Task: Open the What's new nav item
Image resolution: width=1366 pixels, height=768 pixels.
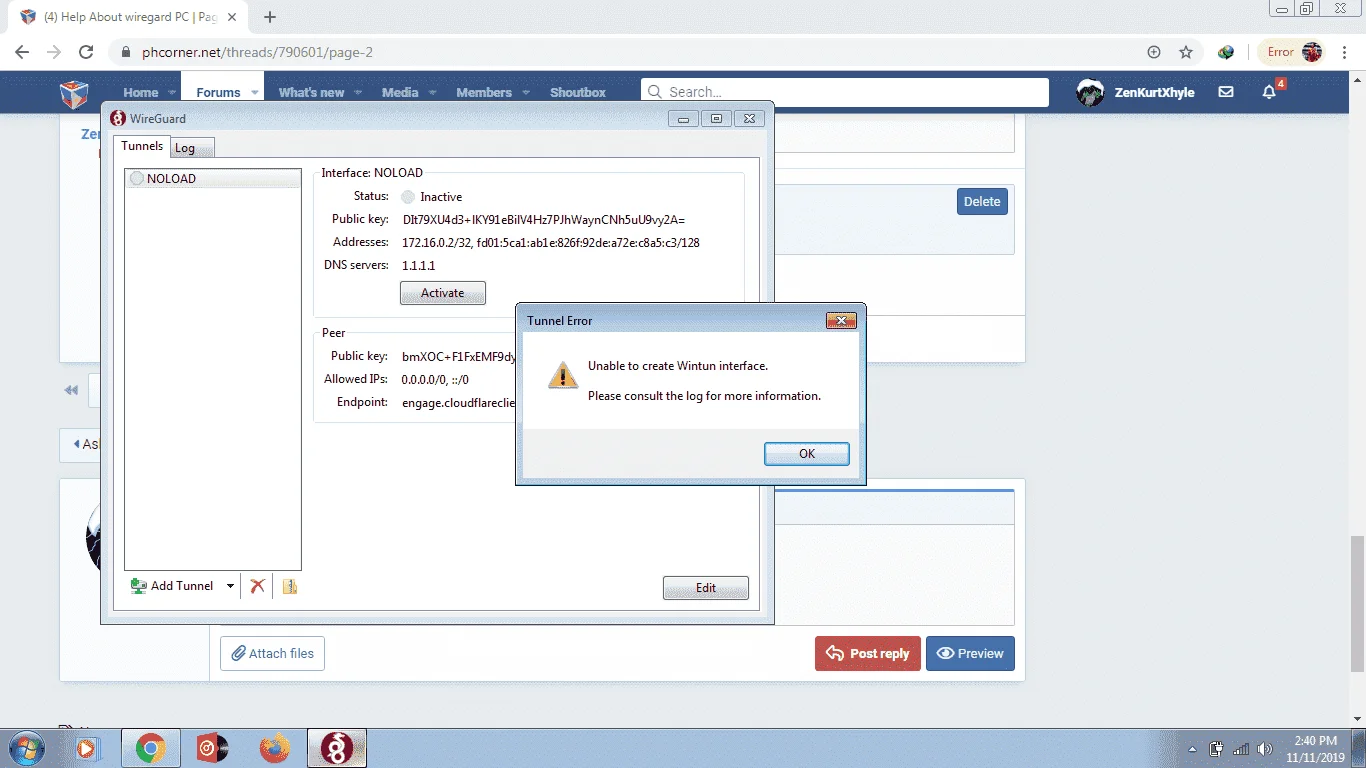Action: tap(311, 92)
